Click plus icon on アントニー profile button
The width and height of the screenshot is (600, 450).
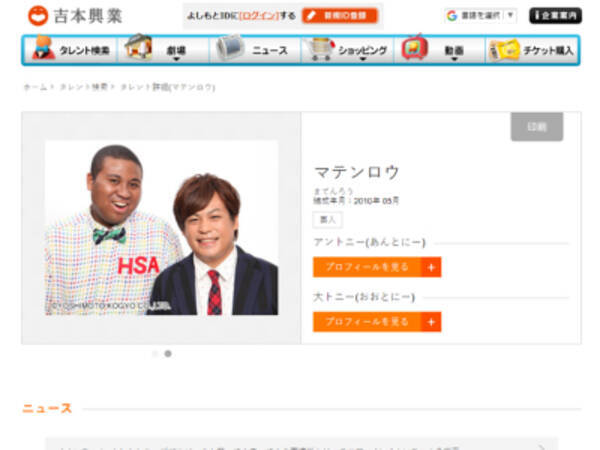tap(431, 267)
